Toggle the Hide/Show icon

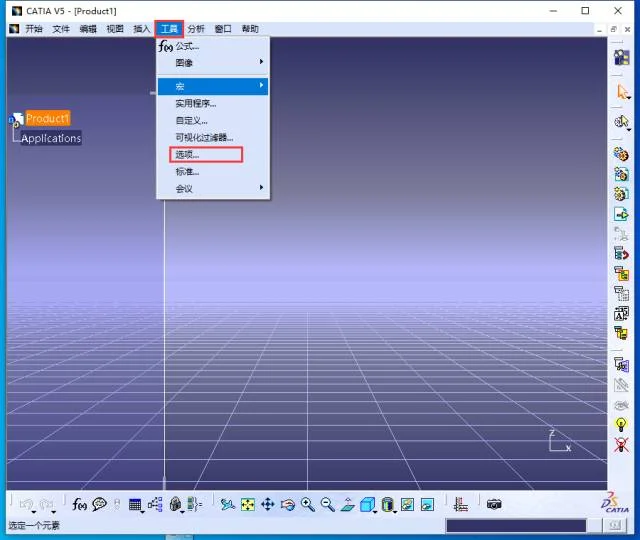point(407,504)
